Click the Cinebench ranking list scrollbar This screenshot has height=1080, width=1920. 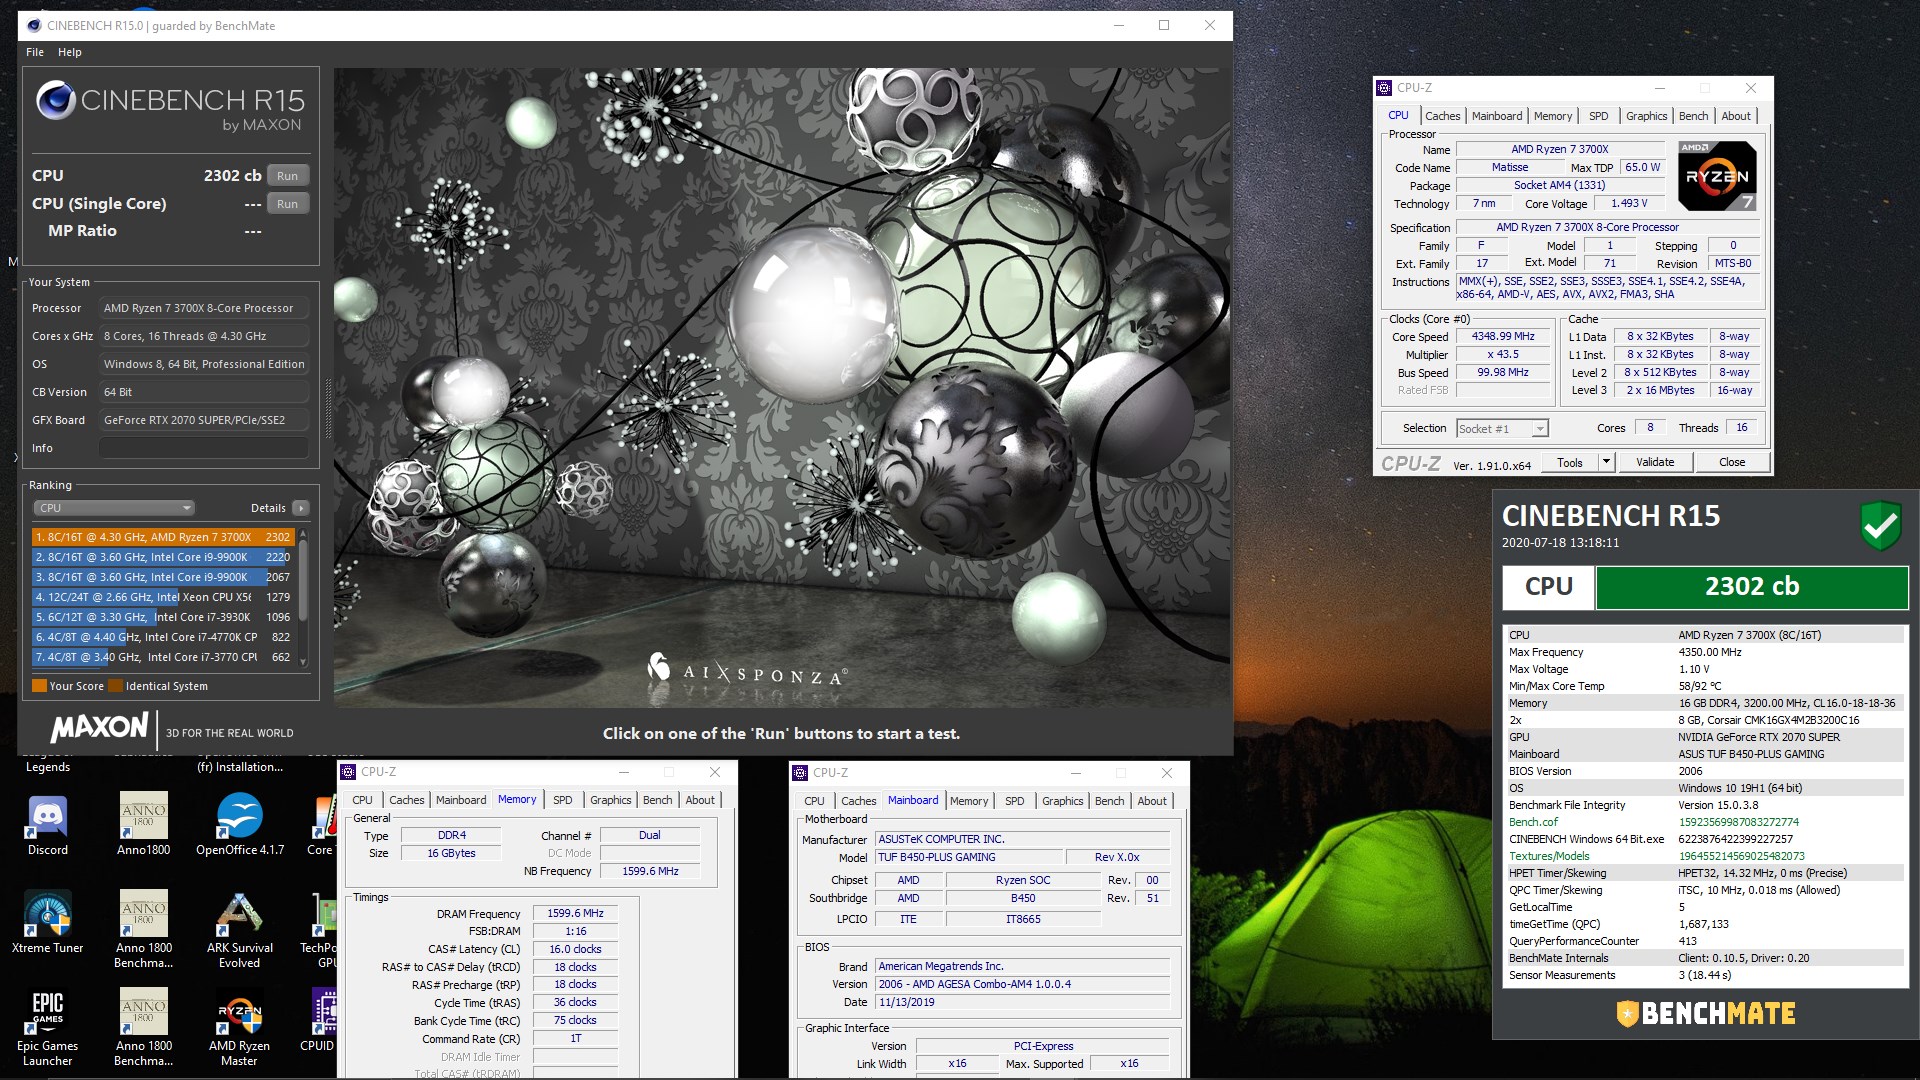tap(303, 597)
